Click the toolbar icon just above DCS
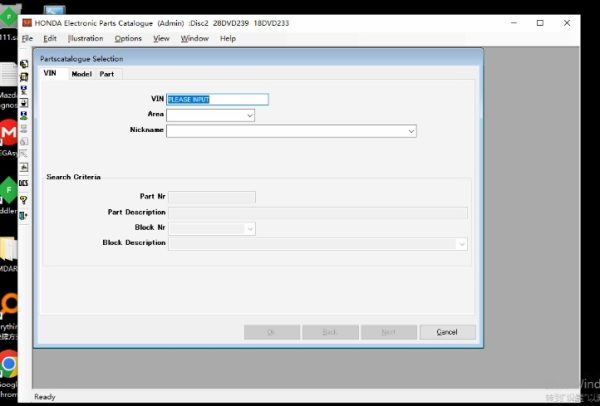Screen dimensions: 600x406 pos(24,167)
